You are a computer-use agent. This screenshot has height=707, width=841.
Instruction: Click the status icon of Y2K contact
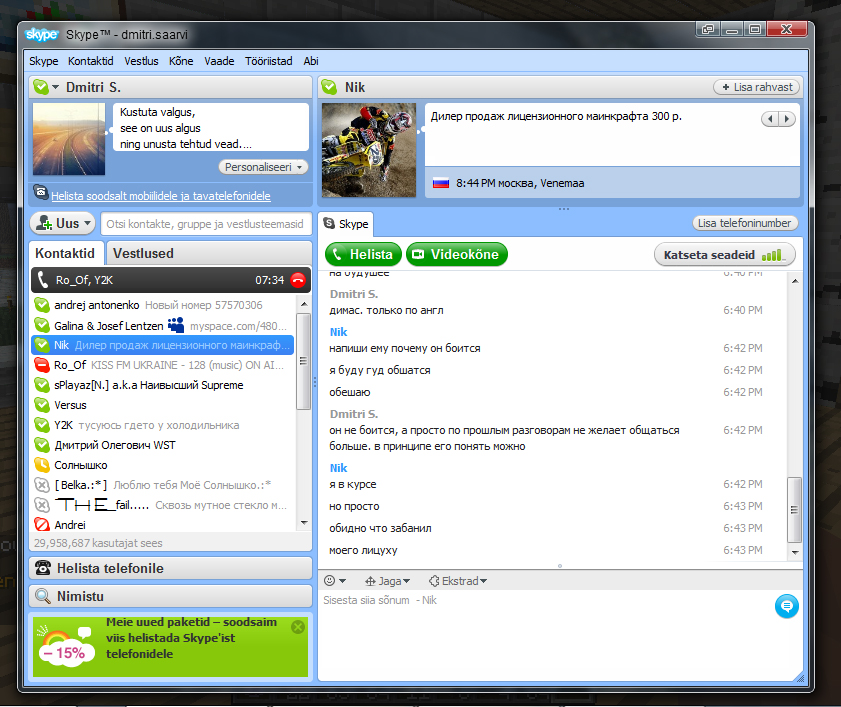(42, 425)
